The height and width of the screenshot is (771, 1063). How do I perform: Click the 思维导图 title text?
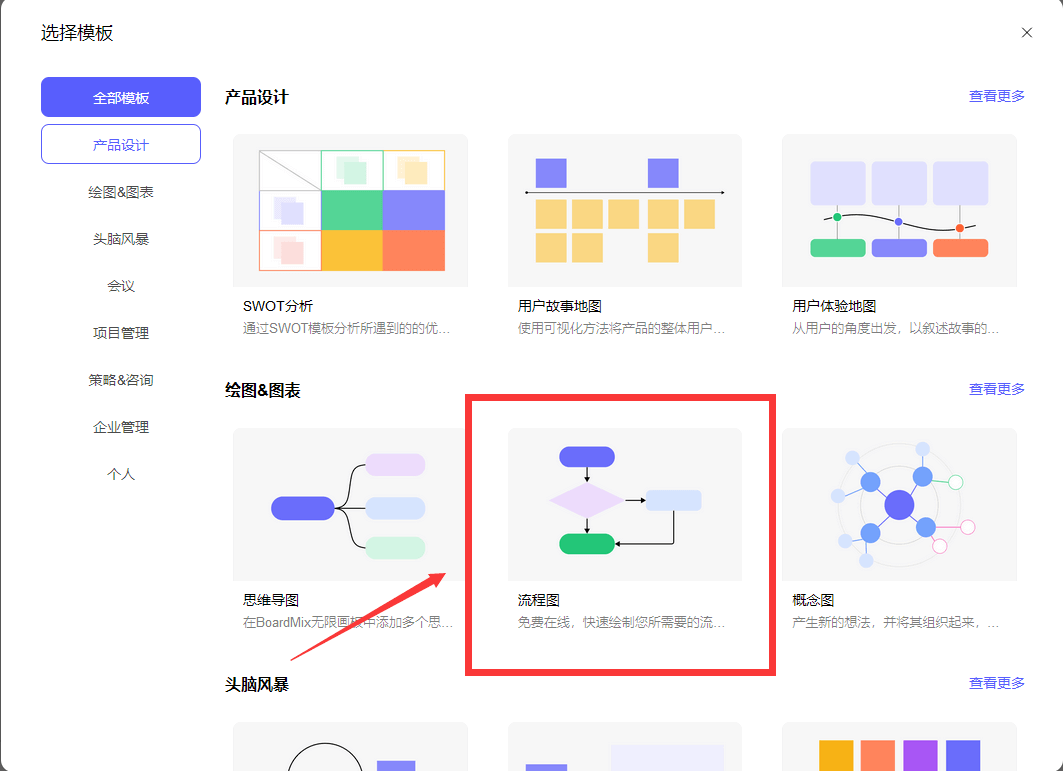click(x=271, y=600)
